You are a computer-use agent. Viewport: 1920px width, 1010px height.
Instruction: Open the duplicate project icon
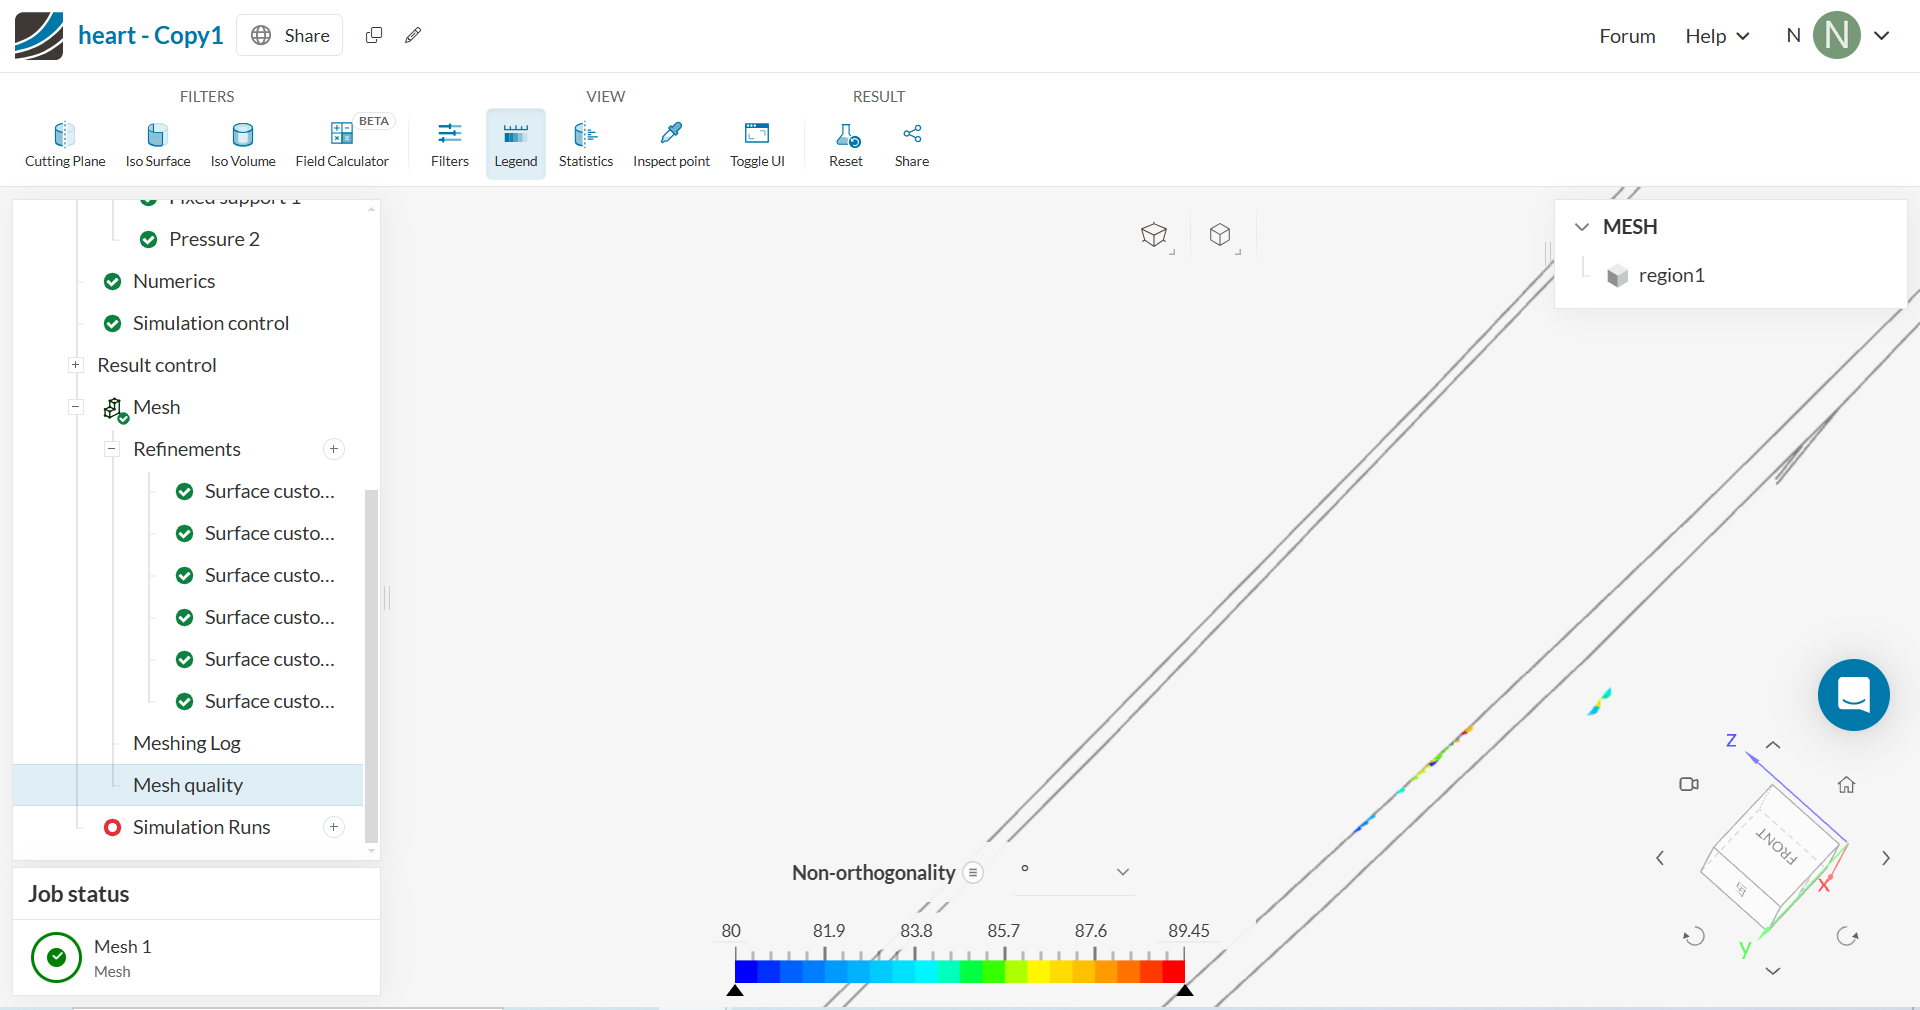pyautogui.click(x=374, y=35)
